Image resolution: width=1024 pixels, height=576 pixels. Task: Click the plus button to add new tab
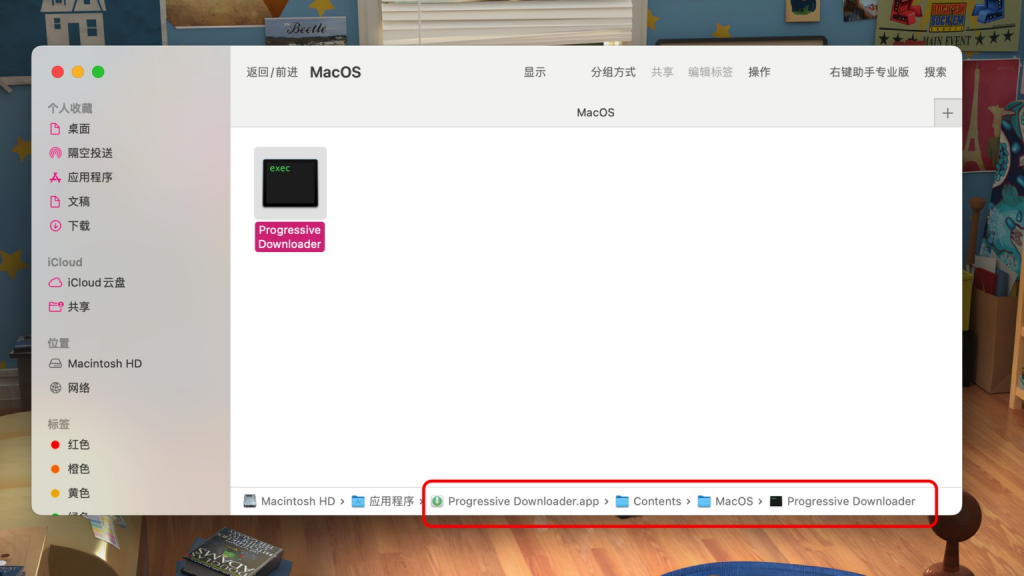(x=947, y=113)
